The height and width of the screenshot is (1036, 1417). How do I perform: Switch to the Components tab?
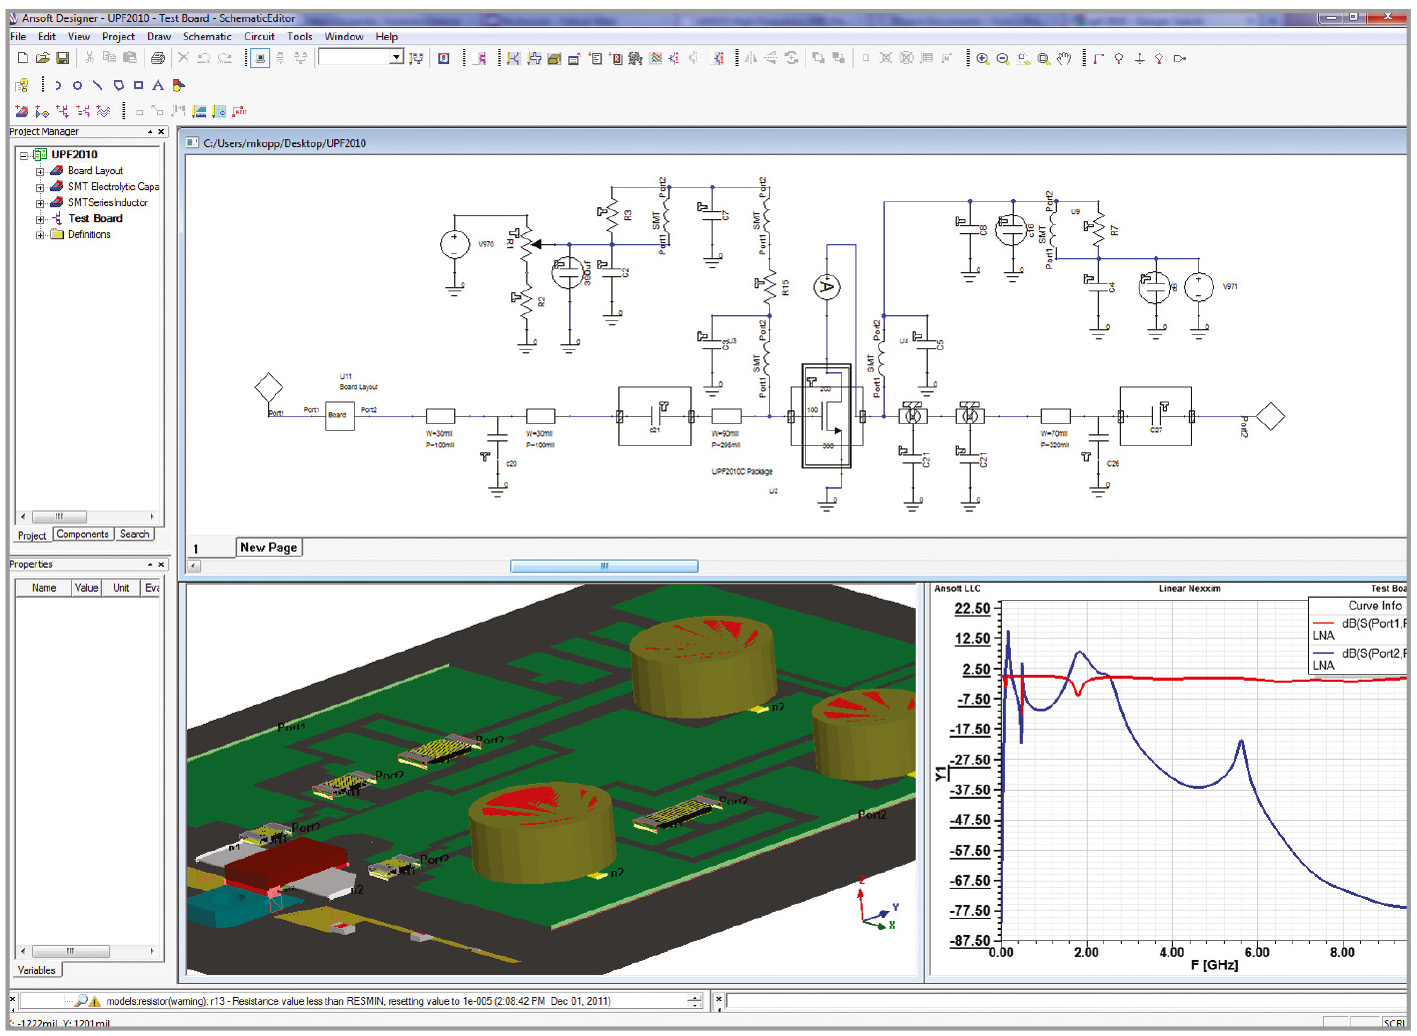82,535
